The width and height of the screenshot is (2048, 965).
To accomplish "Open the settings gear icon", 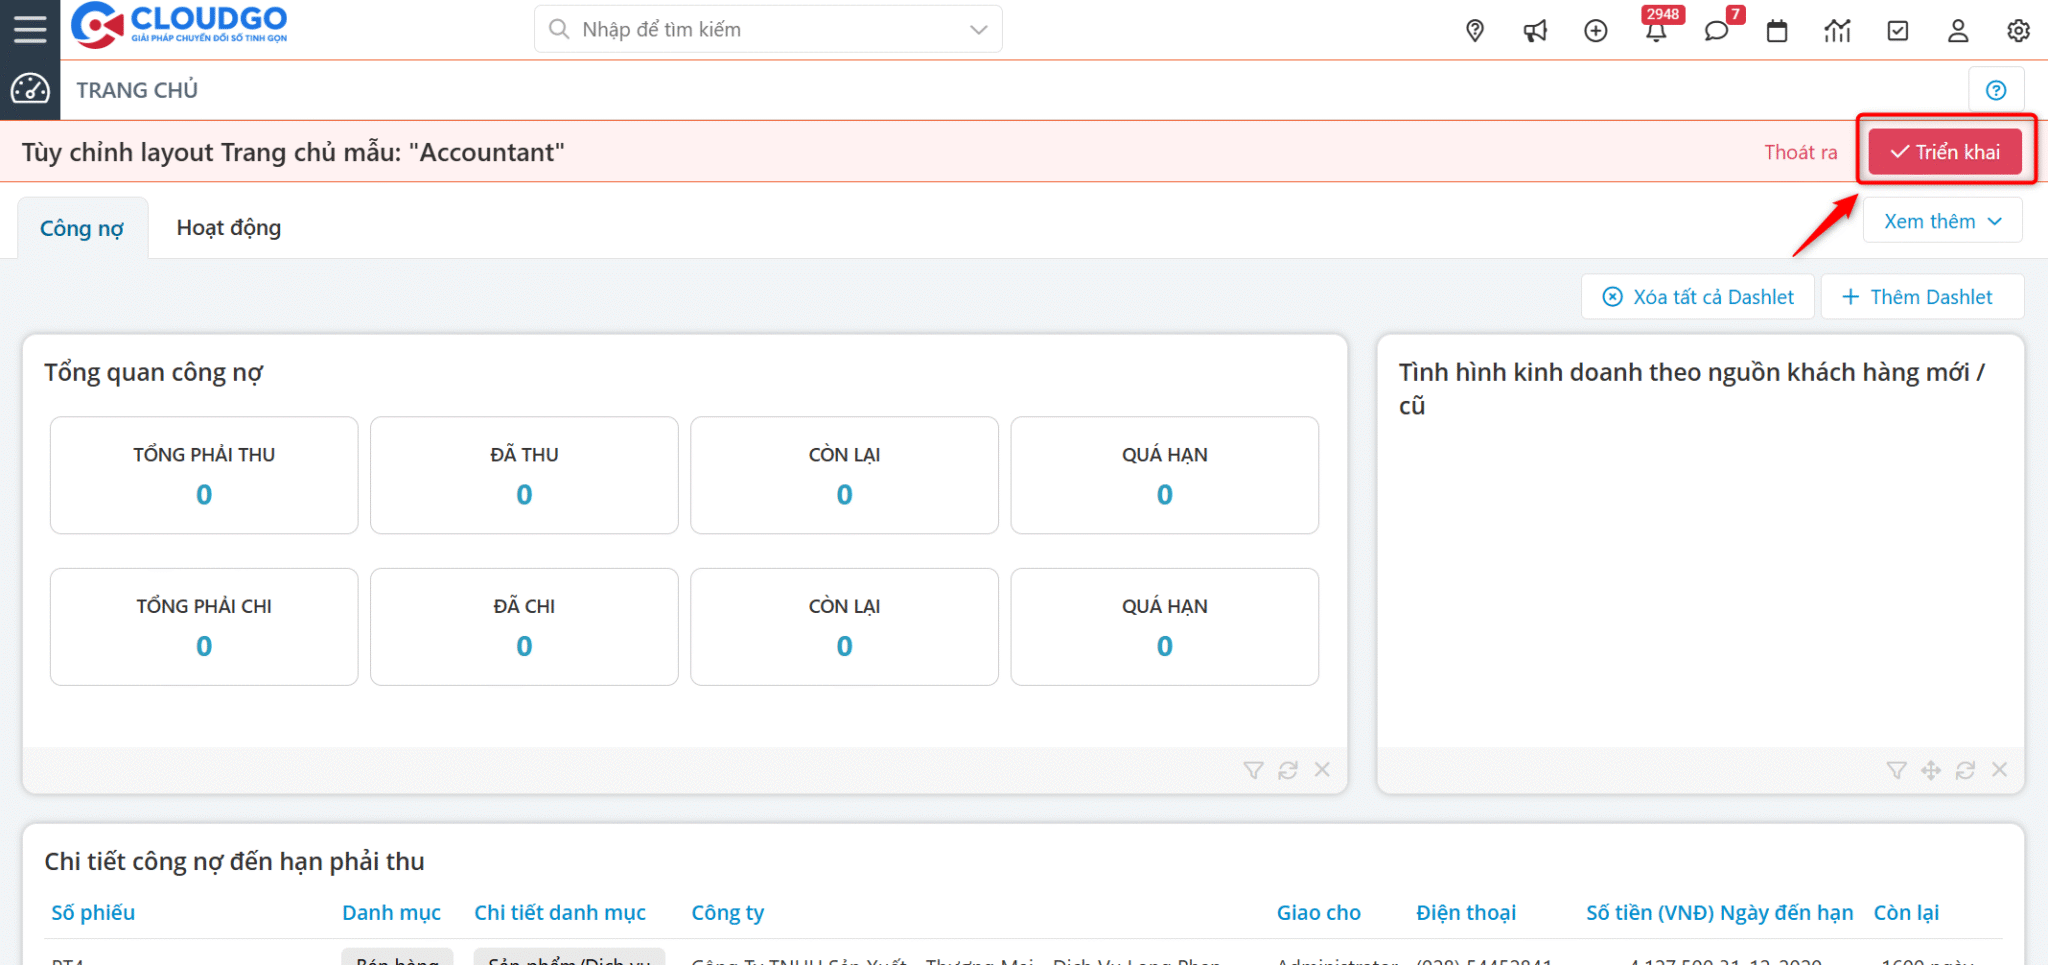I will [x=2018, y=31].
